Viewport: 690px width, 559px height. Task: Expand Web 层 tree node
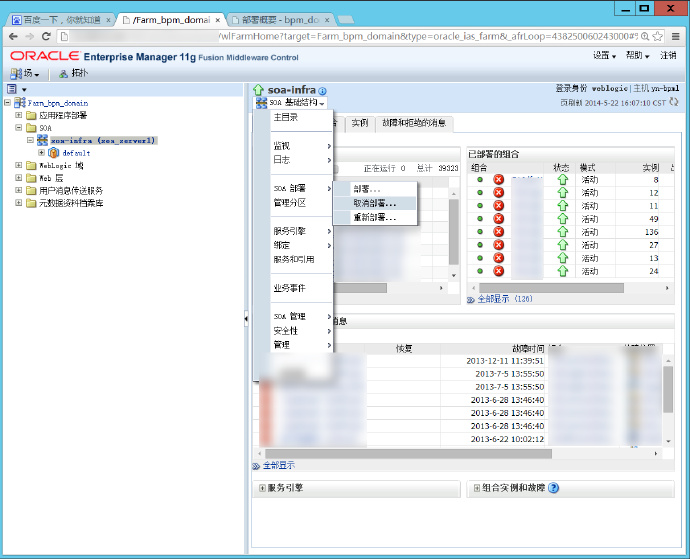pos(18,177)
